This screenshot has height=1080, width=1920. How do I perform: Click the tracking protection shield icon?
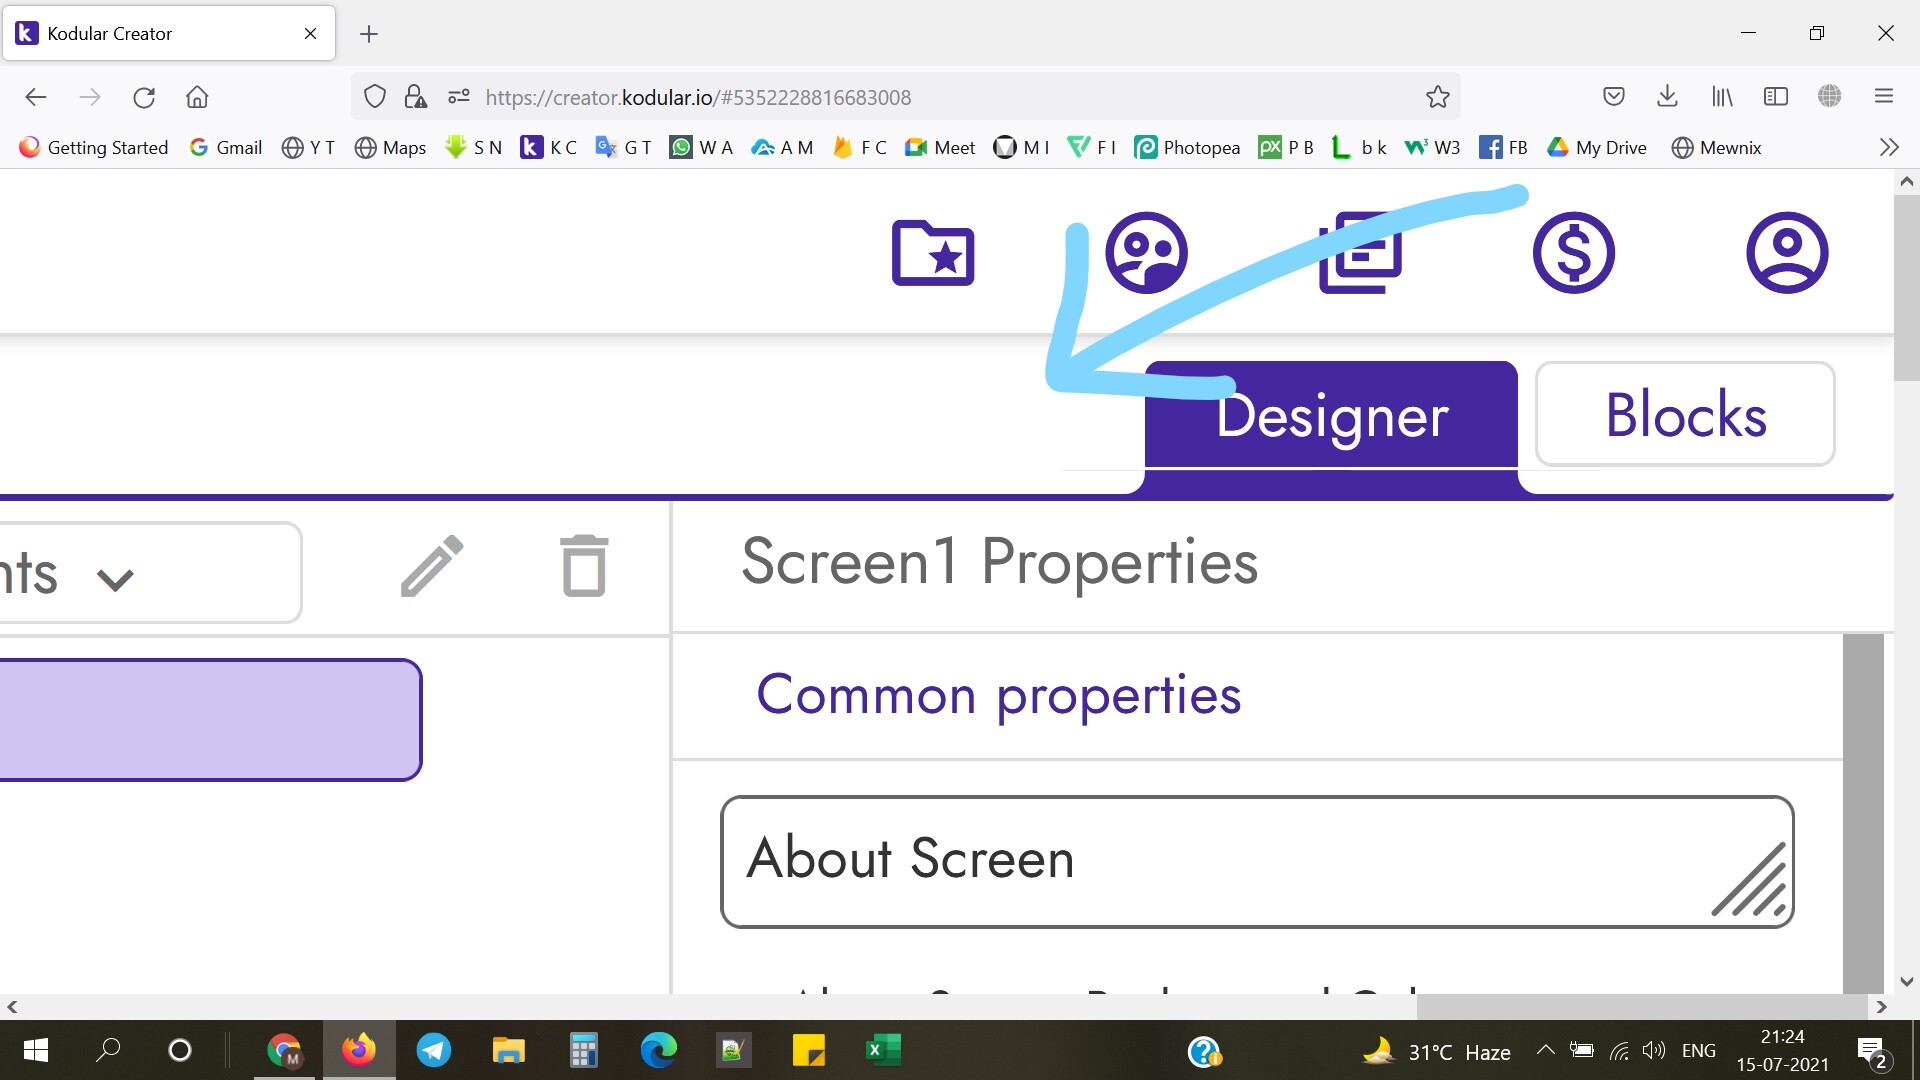click(374, 97)
